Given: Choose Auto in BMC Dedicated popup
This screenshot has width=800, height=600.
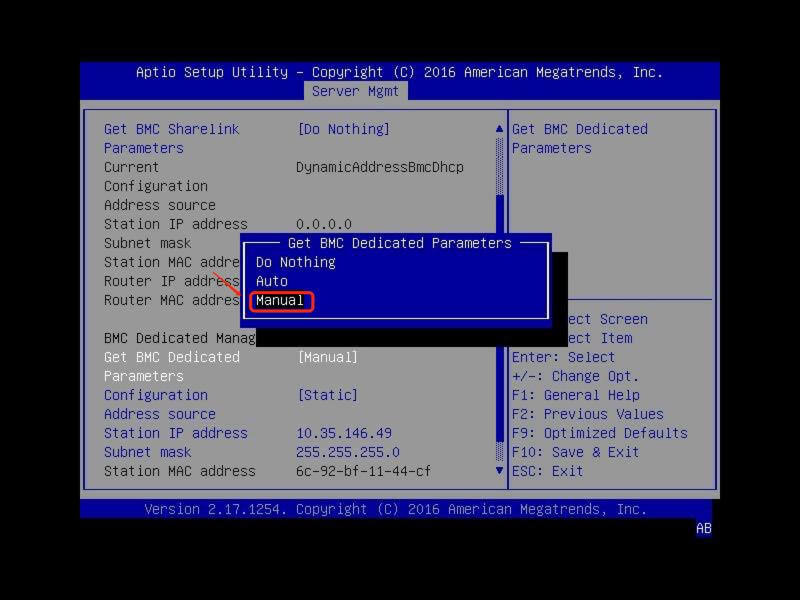Looking at the screenshot, I should point(272,281).
